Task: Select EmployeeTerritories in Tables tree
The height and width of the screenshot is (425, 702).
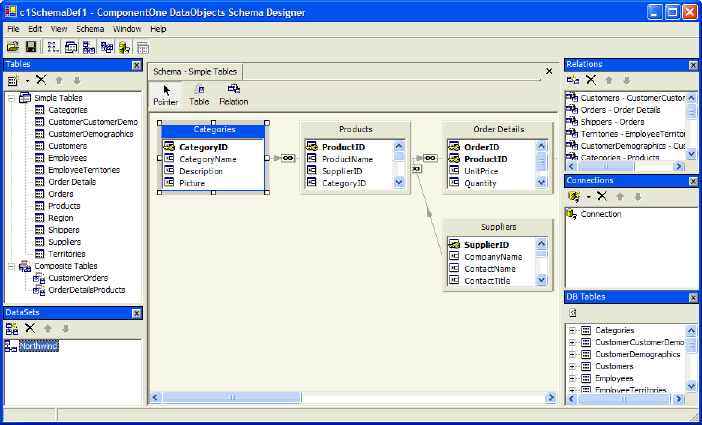Action: pos(84,170)
